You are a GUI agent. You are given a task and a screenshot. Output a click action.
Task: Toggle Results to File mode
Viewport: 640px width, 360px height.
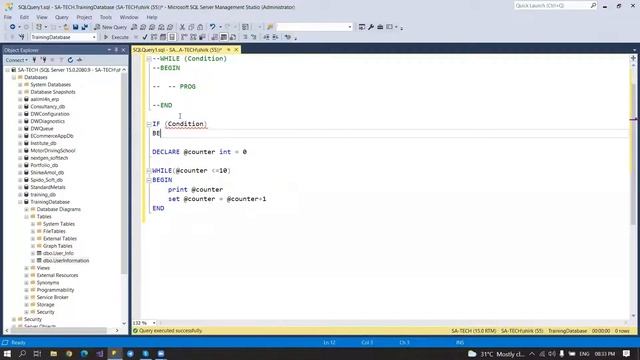(233, 37)
